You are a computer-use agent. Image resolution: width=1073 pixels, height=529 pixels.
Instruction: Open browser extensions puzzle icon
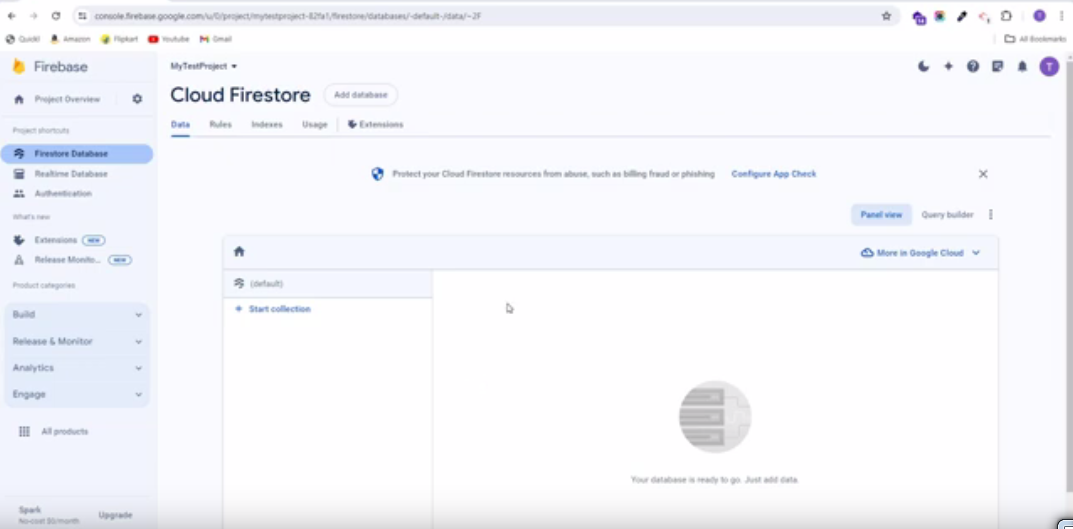(x=1006, y=16)
